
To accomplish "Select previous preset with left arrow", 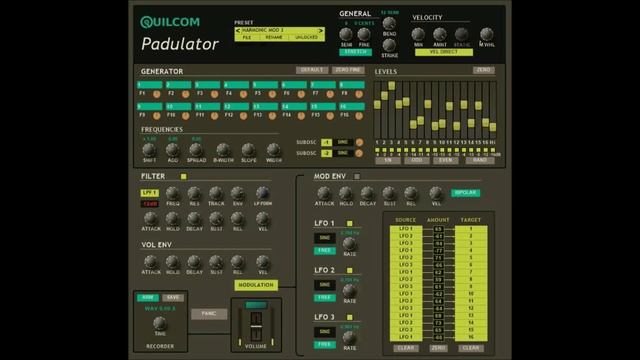I will [238, 31].
